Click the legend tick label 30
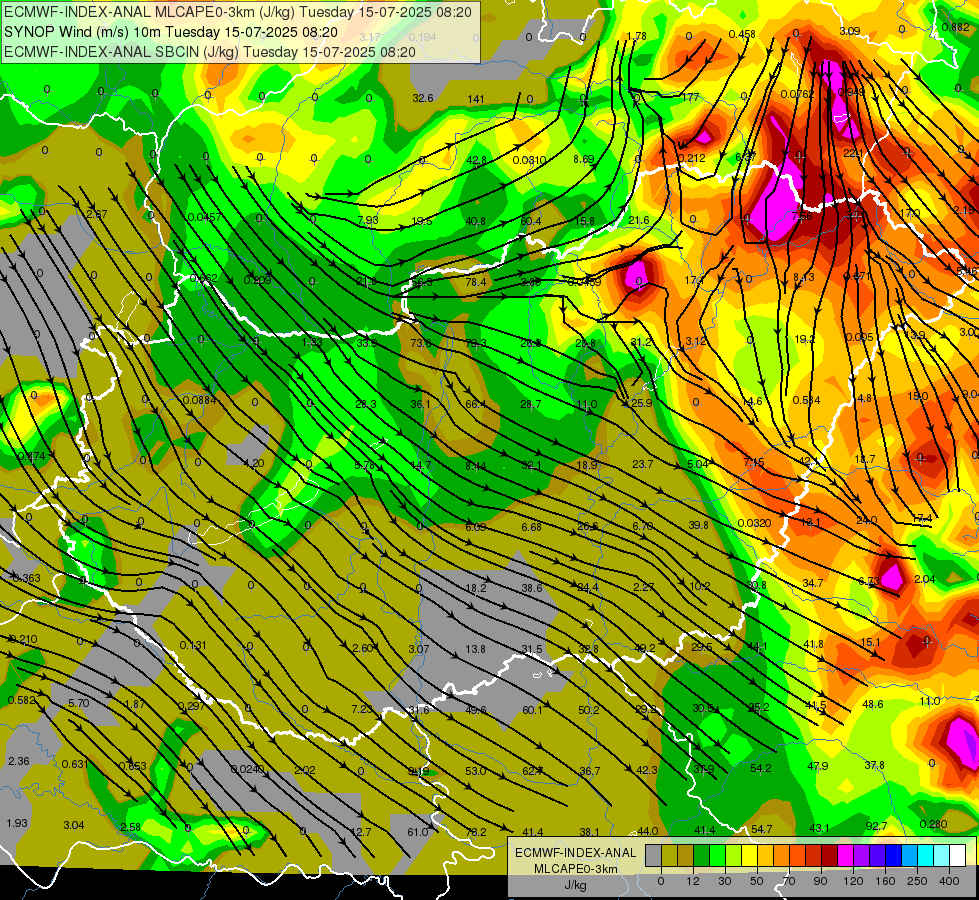This screenshot has height=900, width=979. pyautogui.click(x=724, y=881)
